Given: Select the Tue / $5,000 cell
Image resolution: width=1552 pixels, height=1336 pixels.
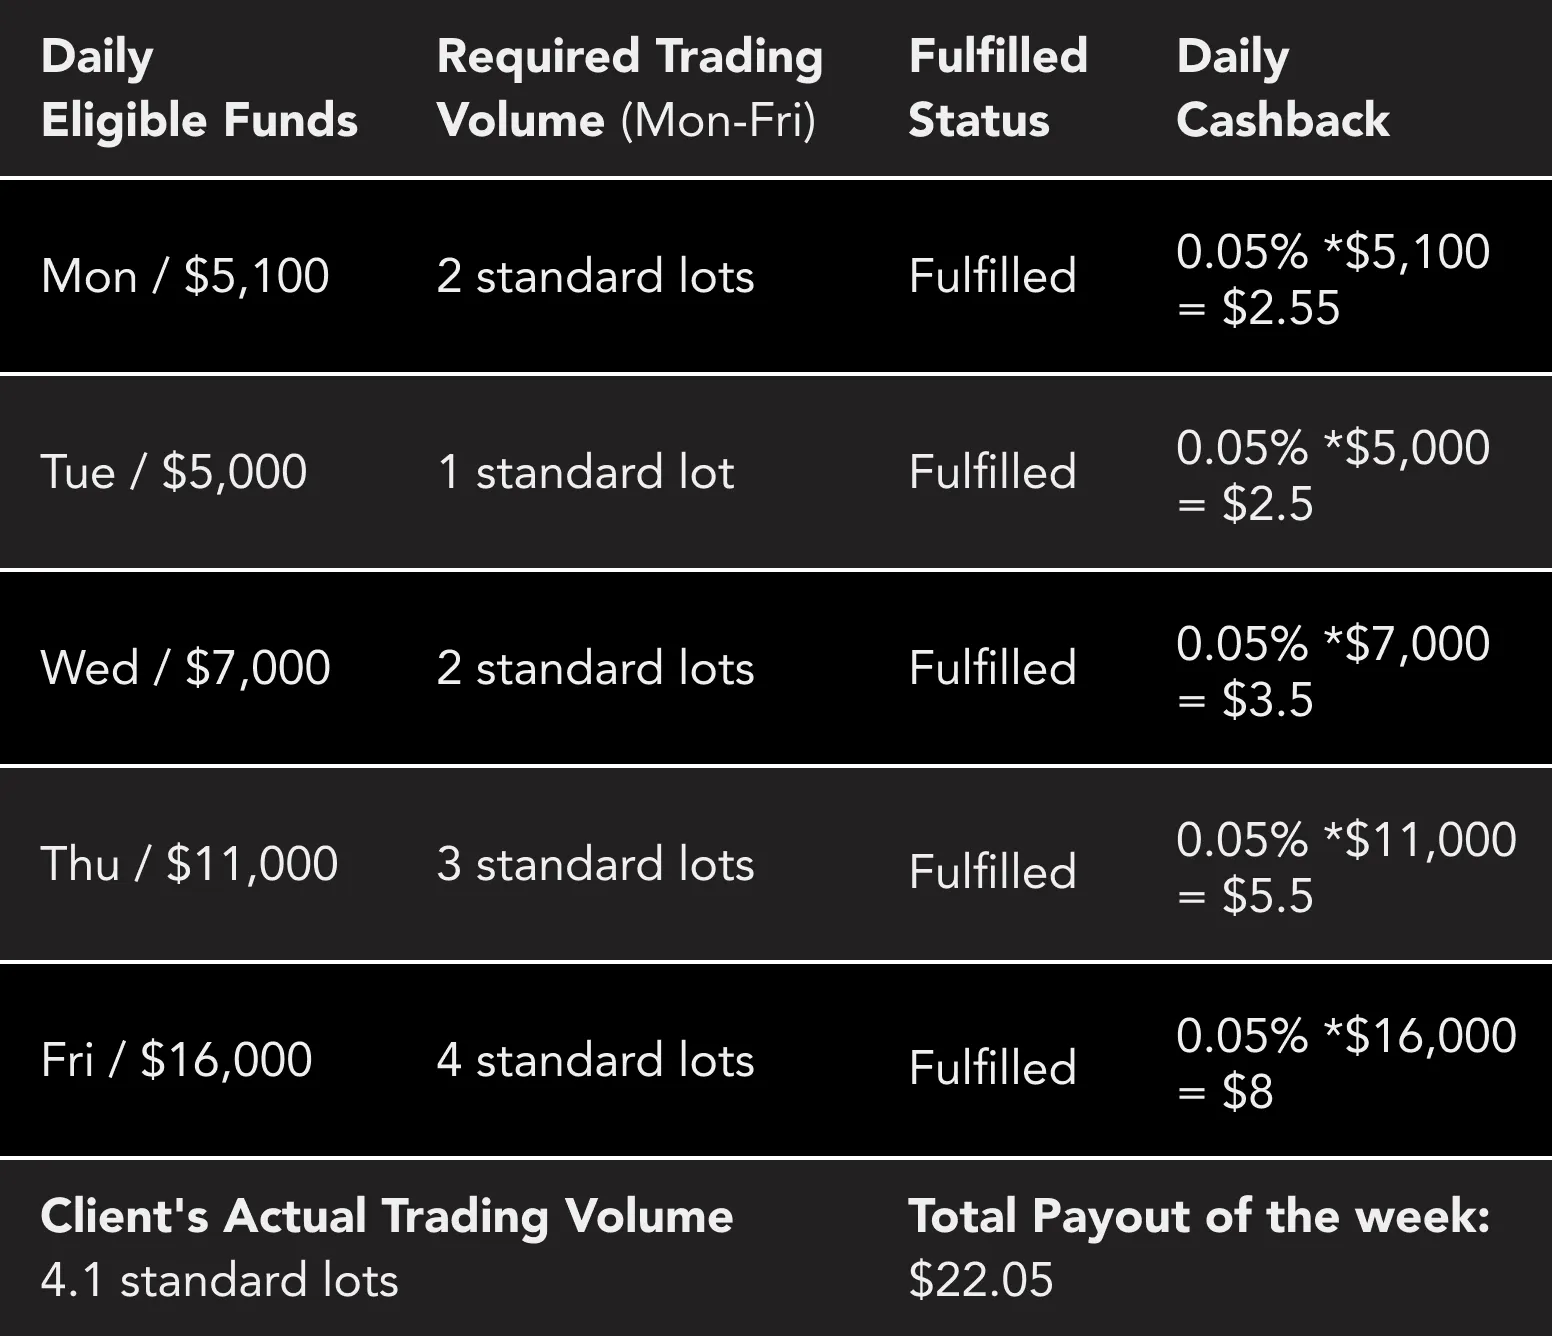Looking at the screenshot, I should 174,472.
